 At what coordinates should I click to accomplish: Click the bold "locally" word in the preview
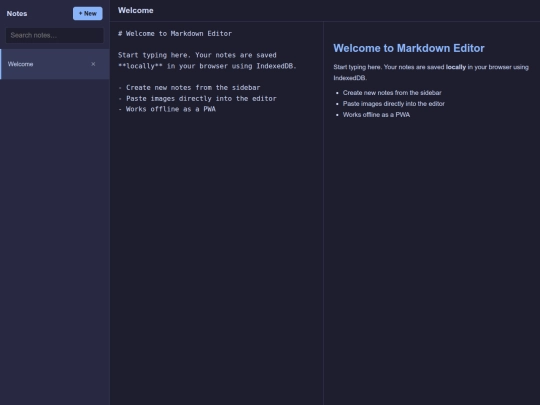coord(456,67)
